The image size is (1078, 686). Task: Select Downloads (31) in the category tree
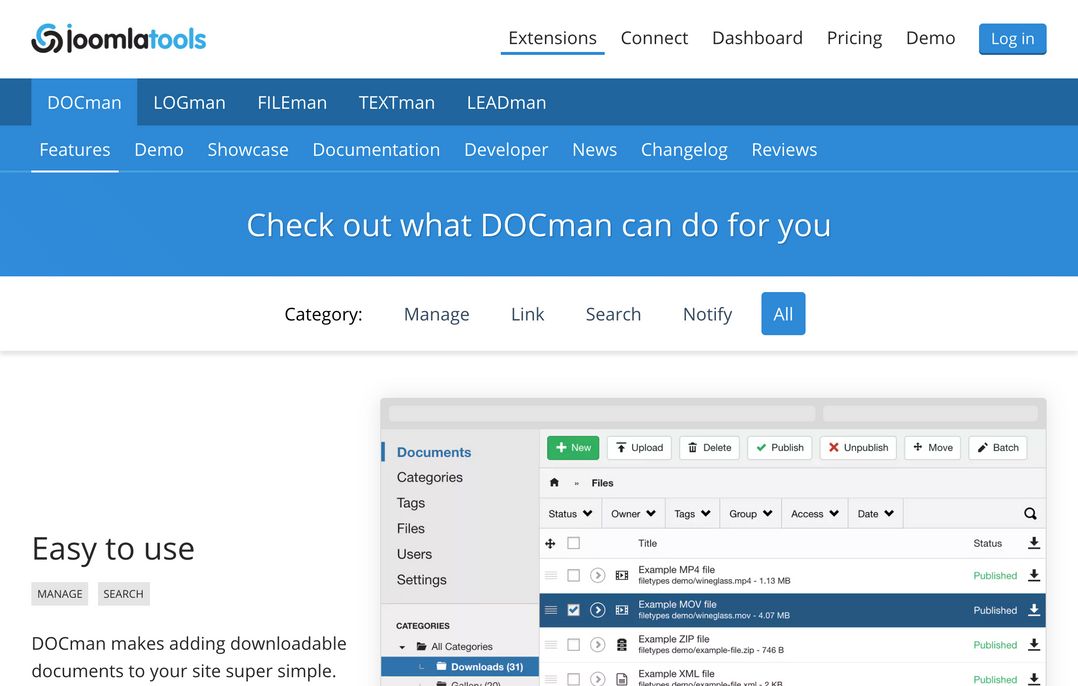pyautogui.click(x=460, y=666)
